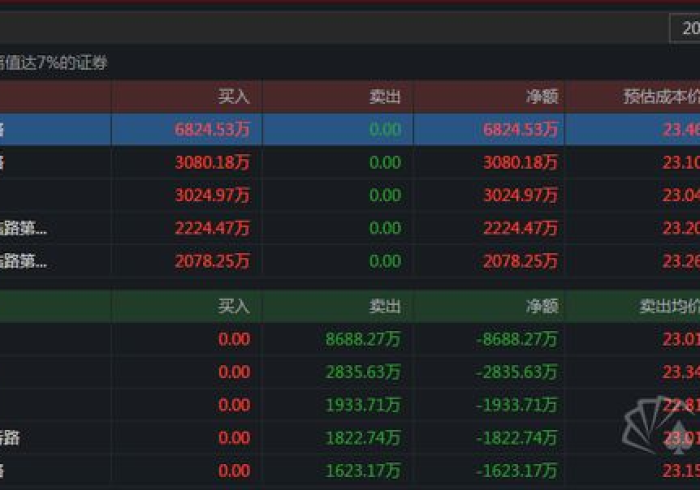Click 净额 header in the green sellers table
The image size is (700, 490).
542,306
